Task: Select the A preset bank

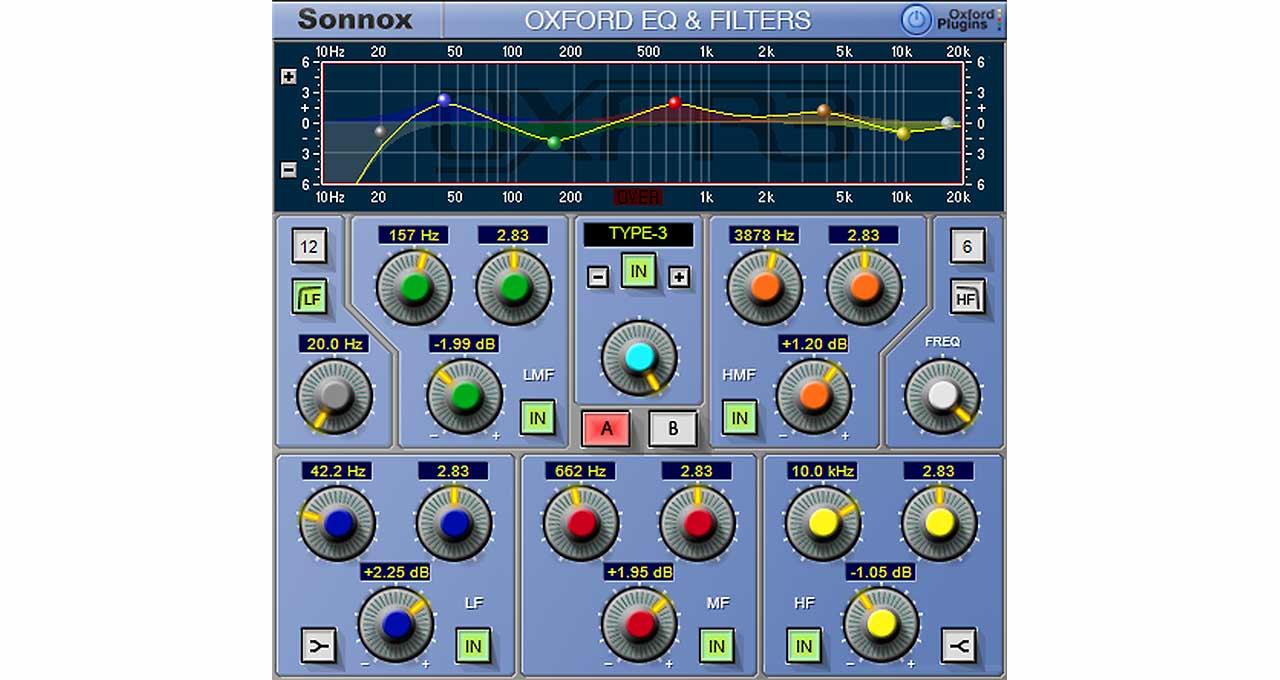Action: pos(606,429)
